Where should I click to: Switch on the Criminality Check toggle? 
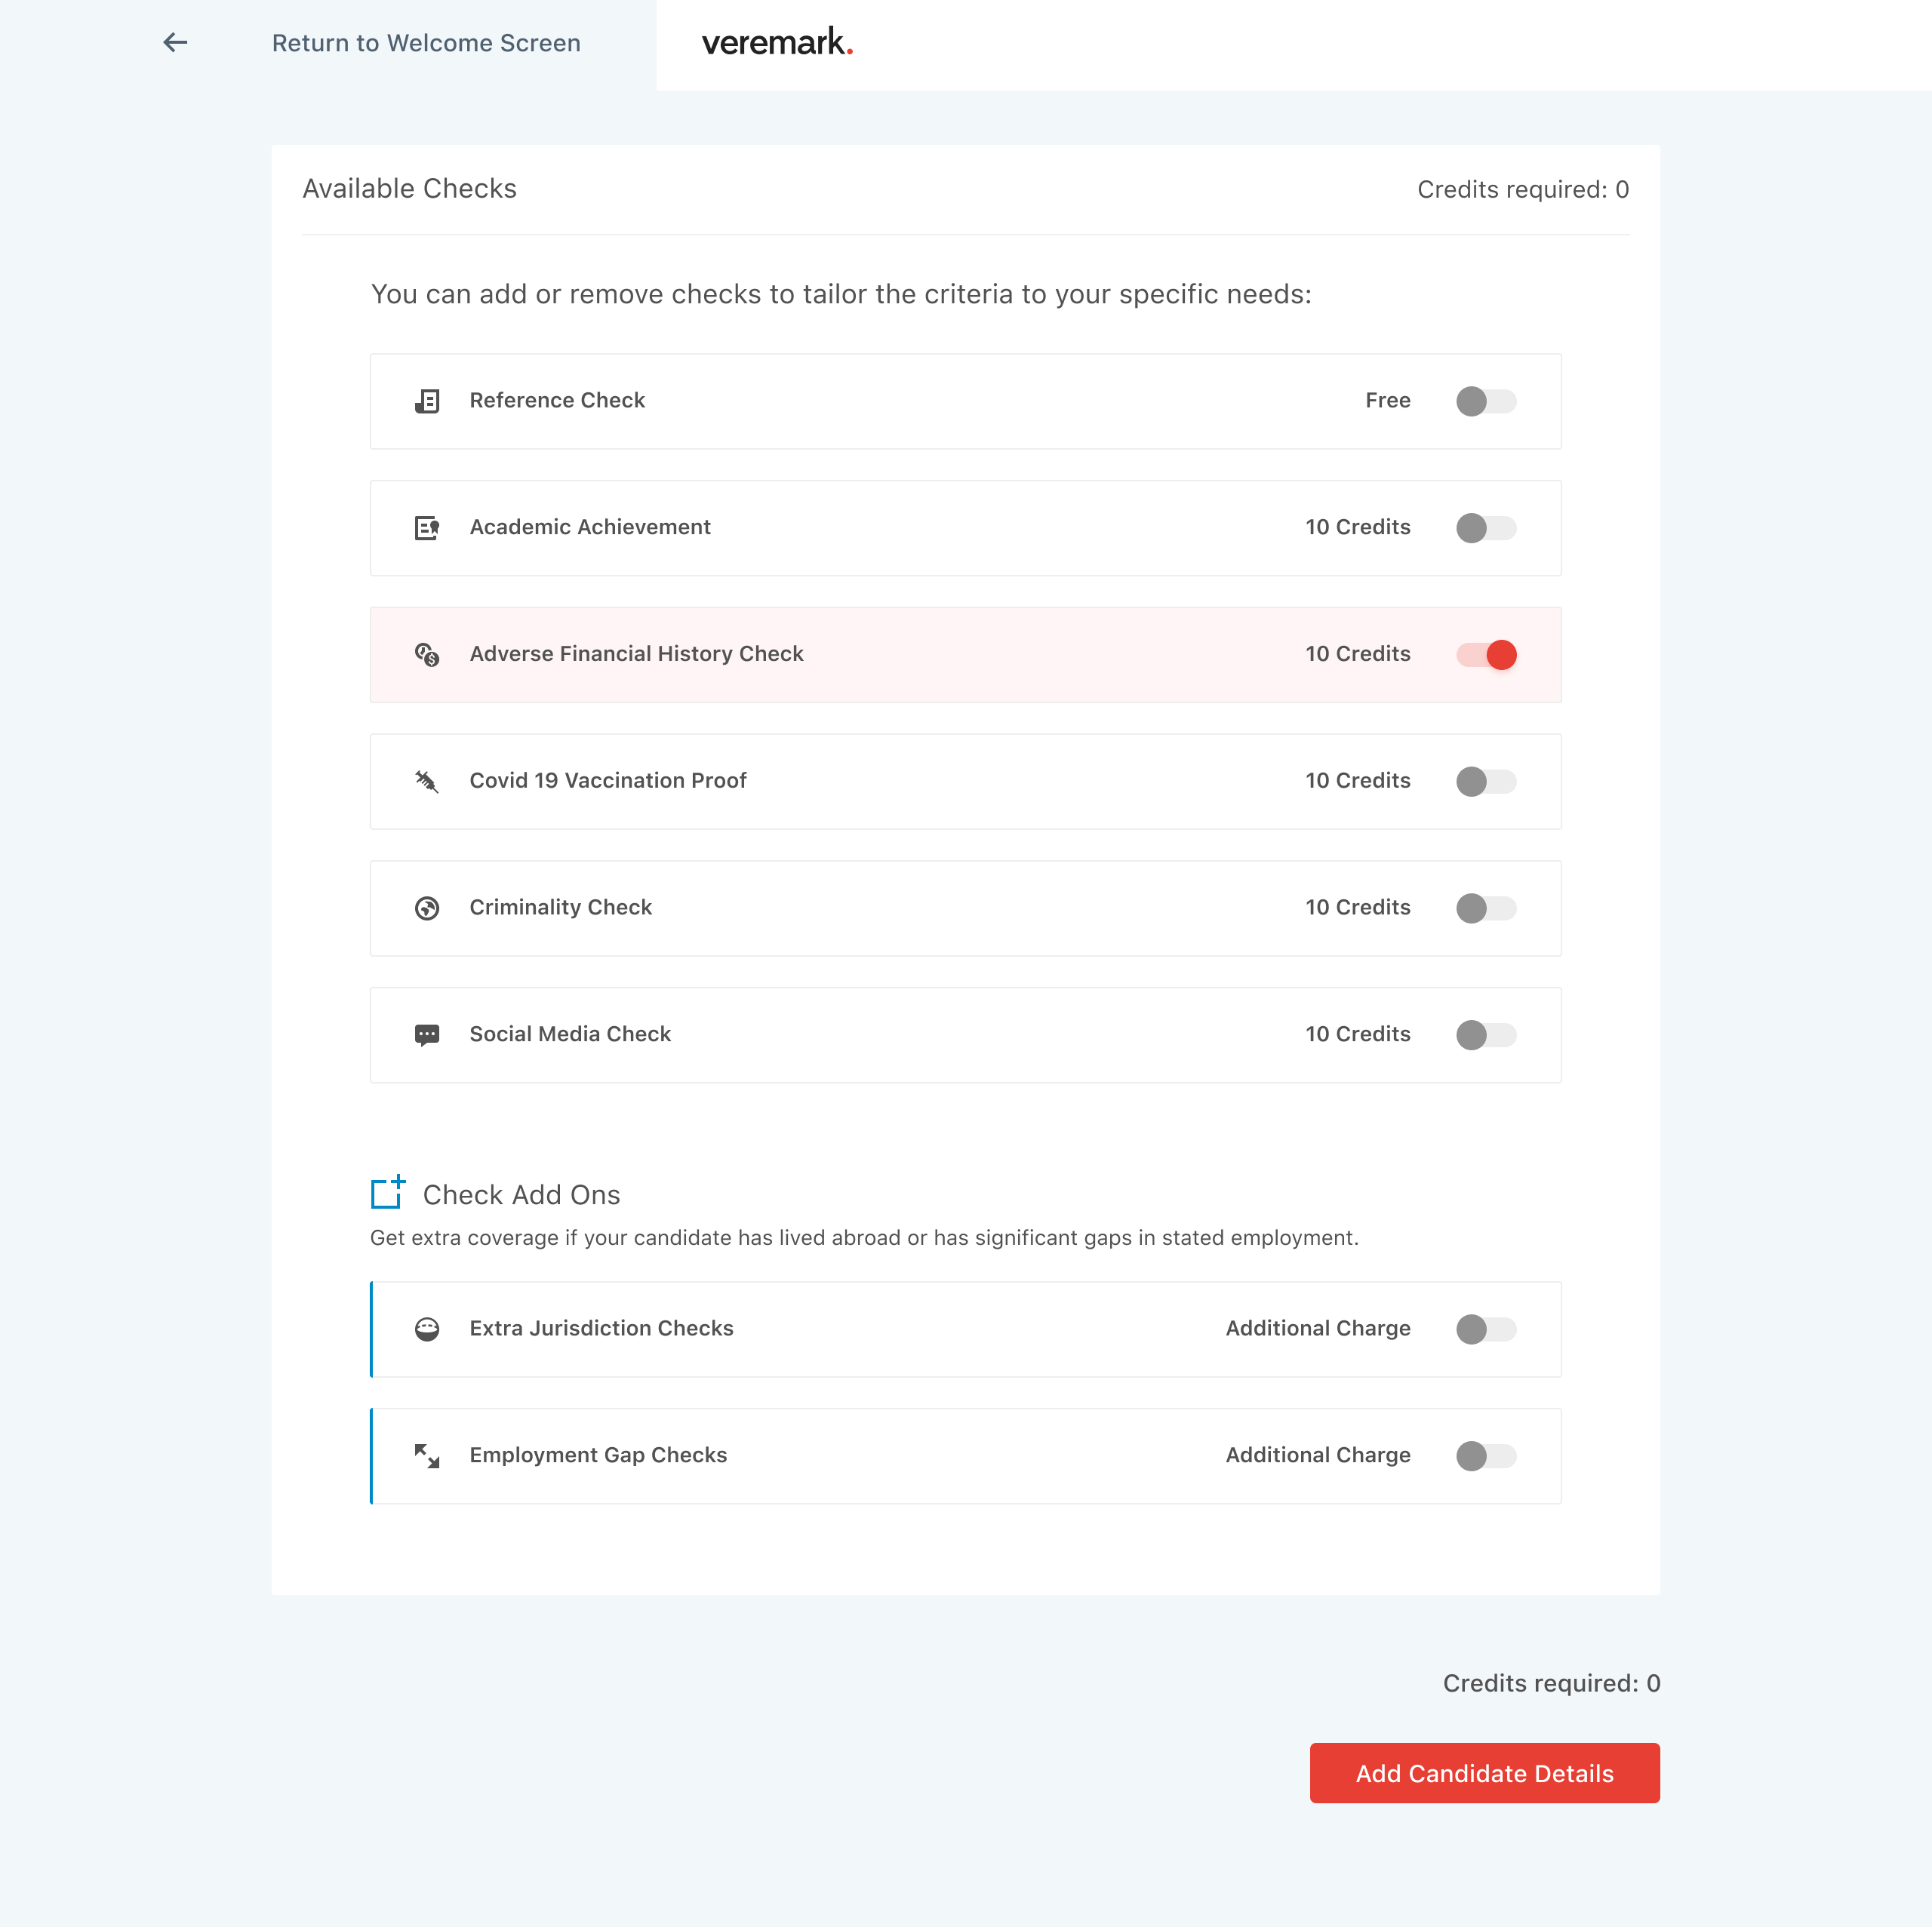coord(1486,908)
